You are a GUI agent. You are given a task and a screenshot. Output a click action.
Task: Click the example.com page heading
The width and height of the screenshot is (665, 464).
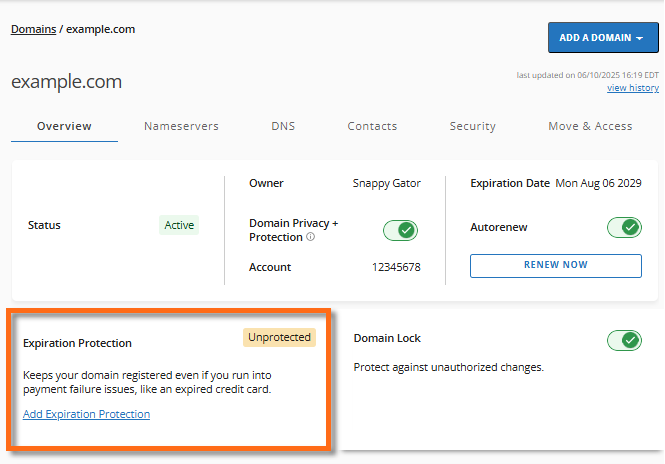point(66,82)
